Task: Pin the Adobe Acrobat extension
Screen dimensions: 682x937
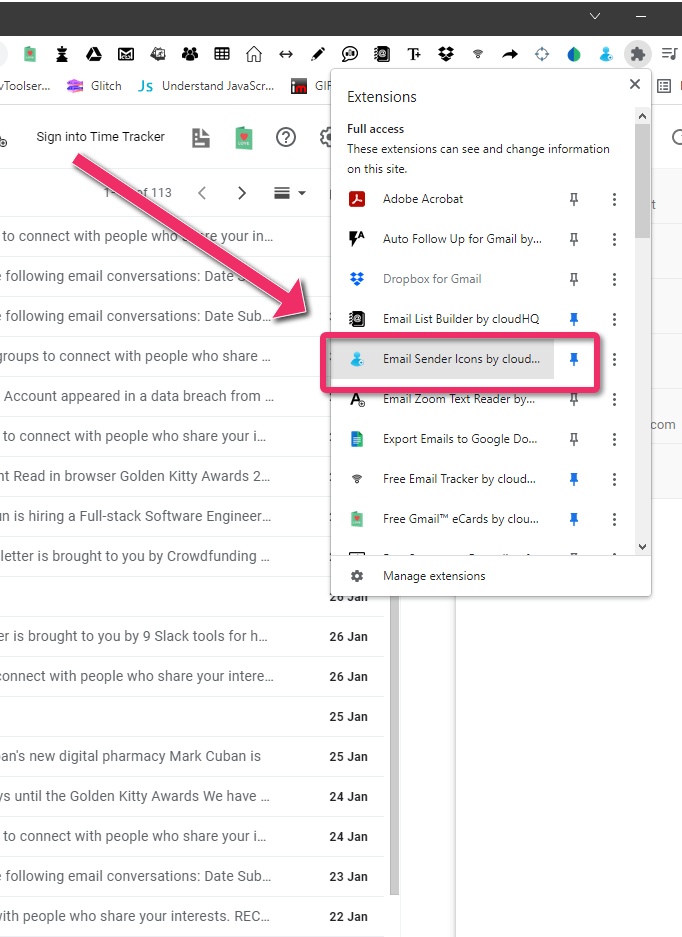Action: 574,199
